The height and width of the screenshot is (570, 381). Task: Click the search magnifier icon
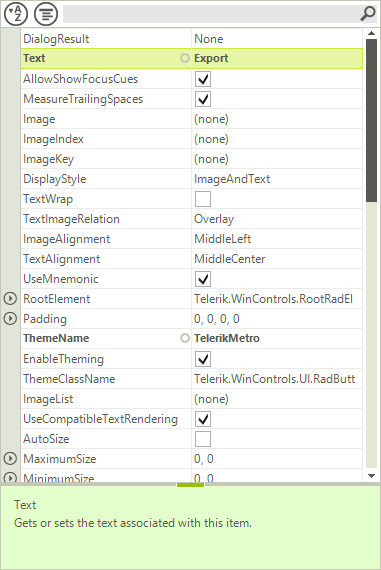pyautogui.click(x=368, y=13)
